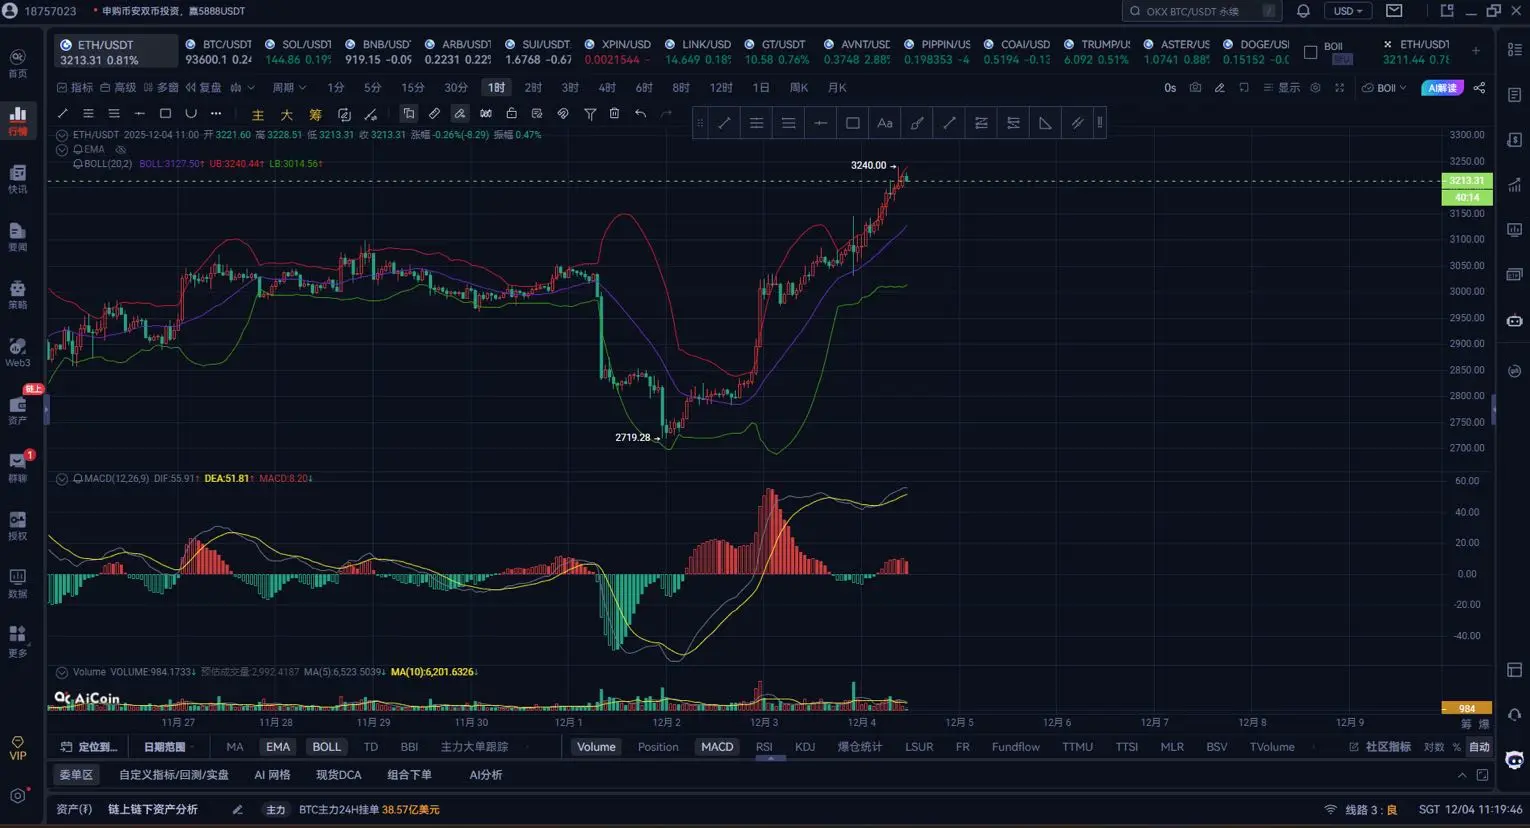Expand the chart type candlestick dropdown
The image size is (1530, 828).
coord(242,88)
